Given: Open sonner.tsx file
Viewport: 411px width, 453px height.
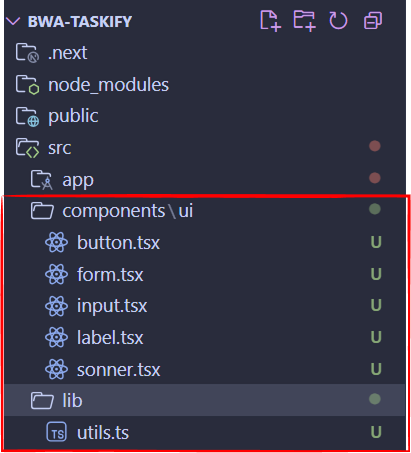Looking at the screenshot, I should (119, 369).
